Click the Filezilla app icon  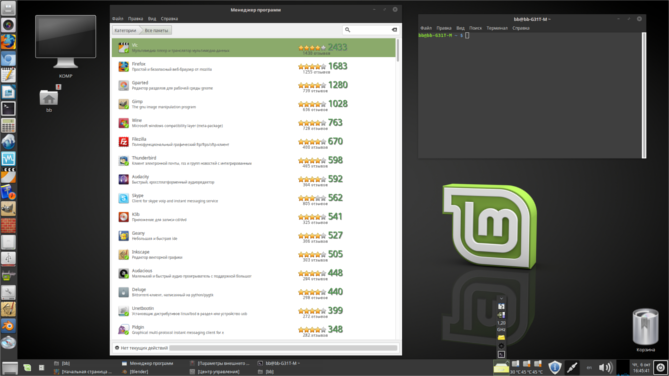click(x=123, y=142)
